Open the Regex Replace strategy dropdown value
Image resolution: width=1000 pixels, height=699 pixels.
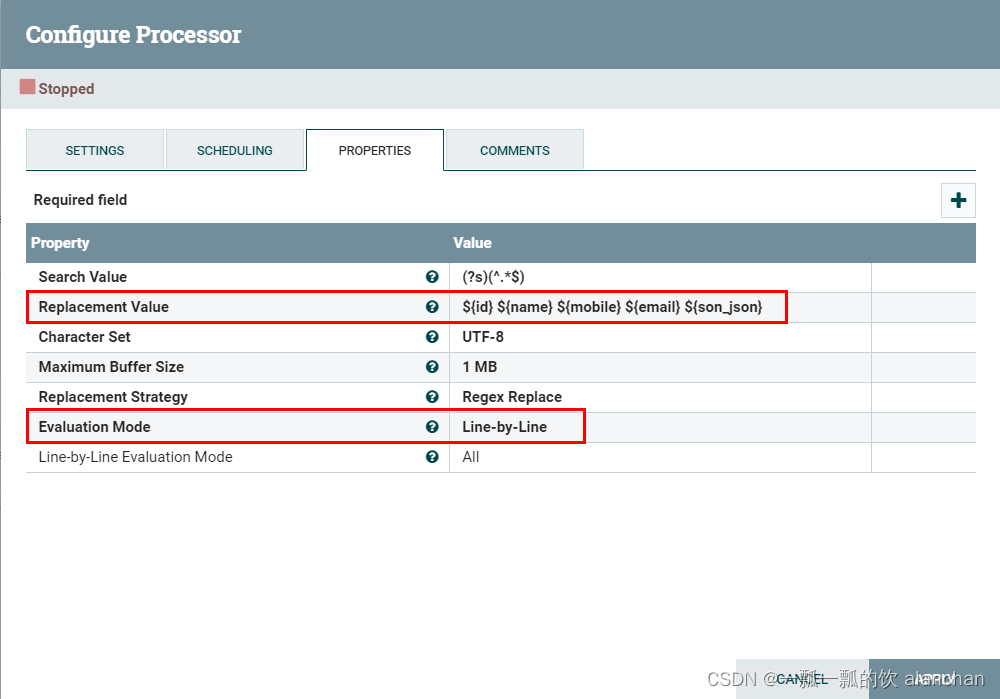click(660, 397)
